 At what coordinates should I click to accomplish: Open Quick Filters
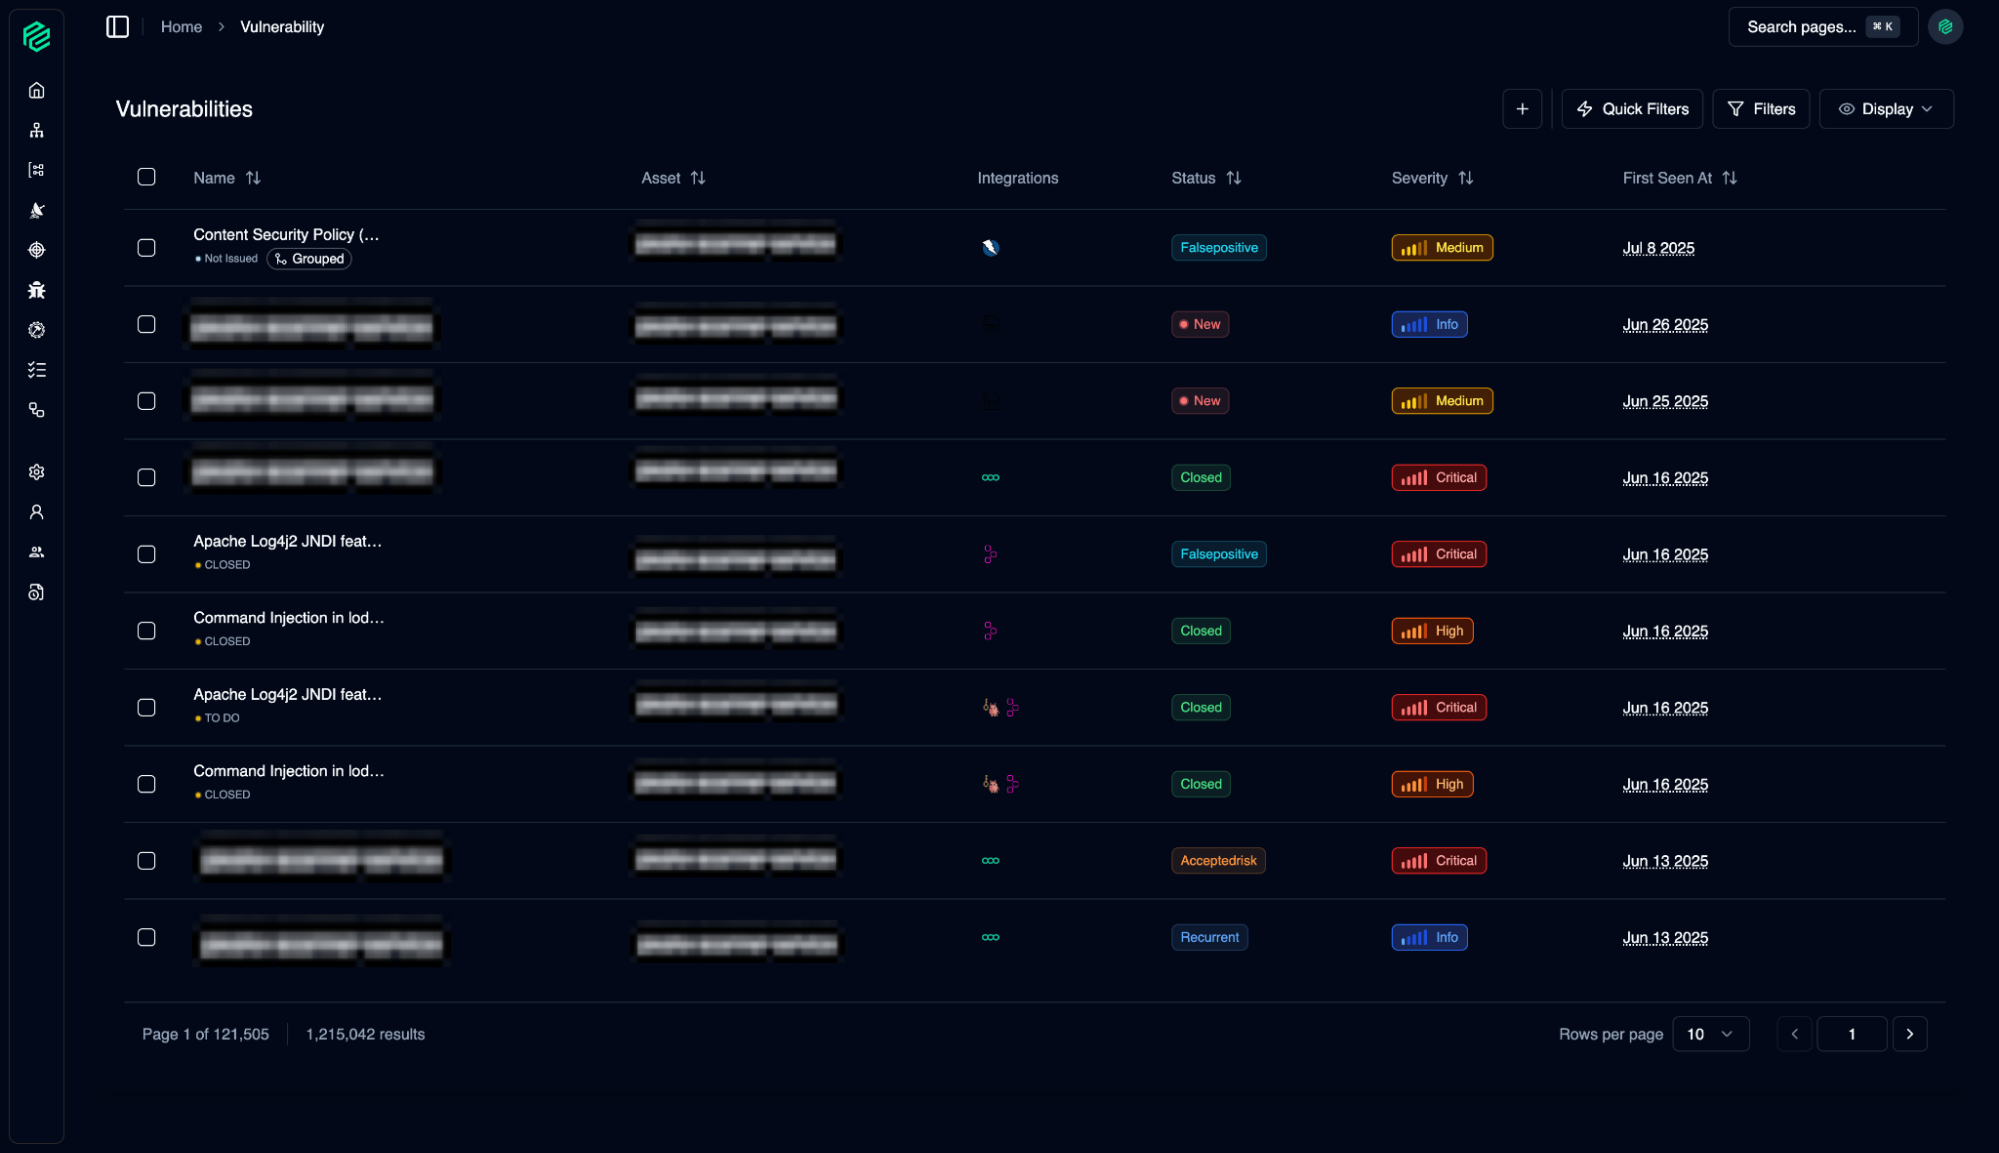(x=1633, y=109)
